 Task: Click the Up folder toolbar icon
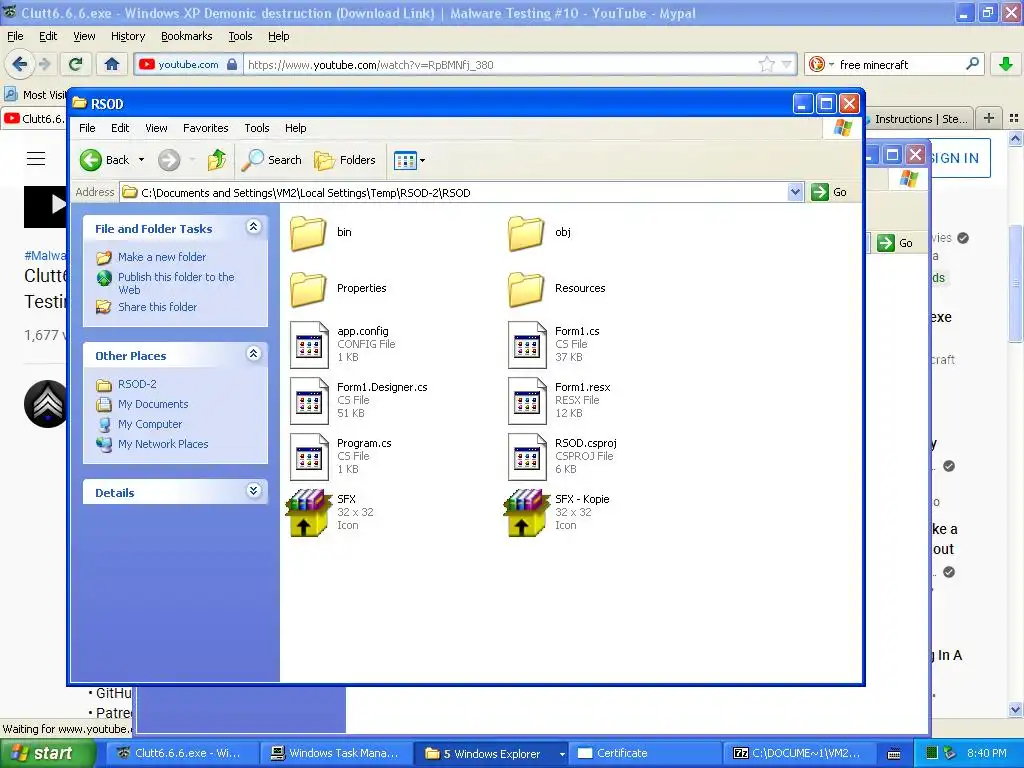(x=217, y=160)
